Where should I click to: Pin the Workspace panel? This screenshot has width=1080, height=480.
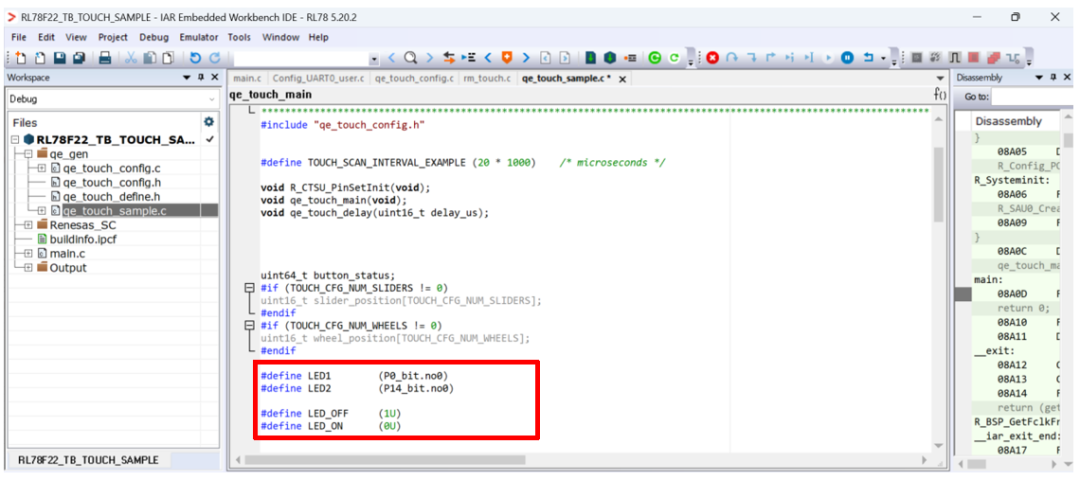point(201,78)
